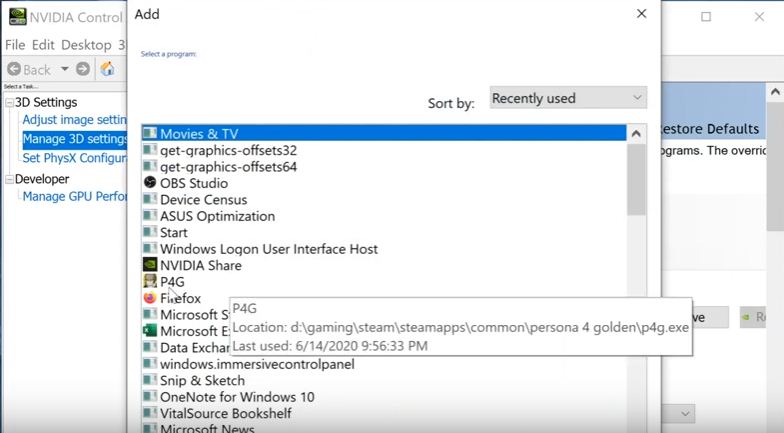Open the File menu in NVIDIA Control Panel

coord(15,45)
